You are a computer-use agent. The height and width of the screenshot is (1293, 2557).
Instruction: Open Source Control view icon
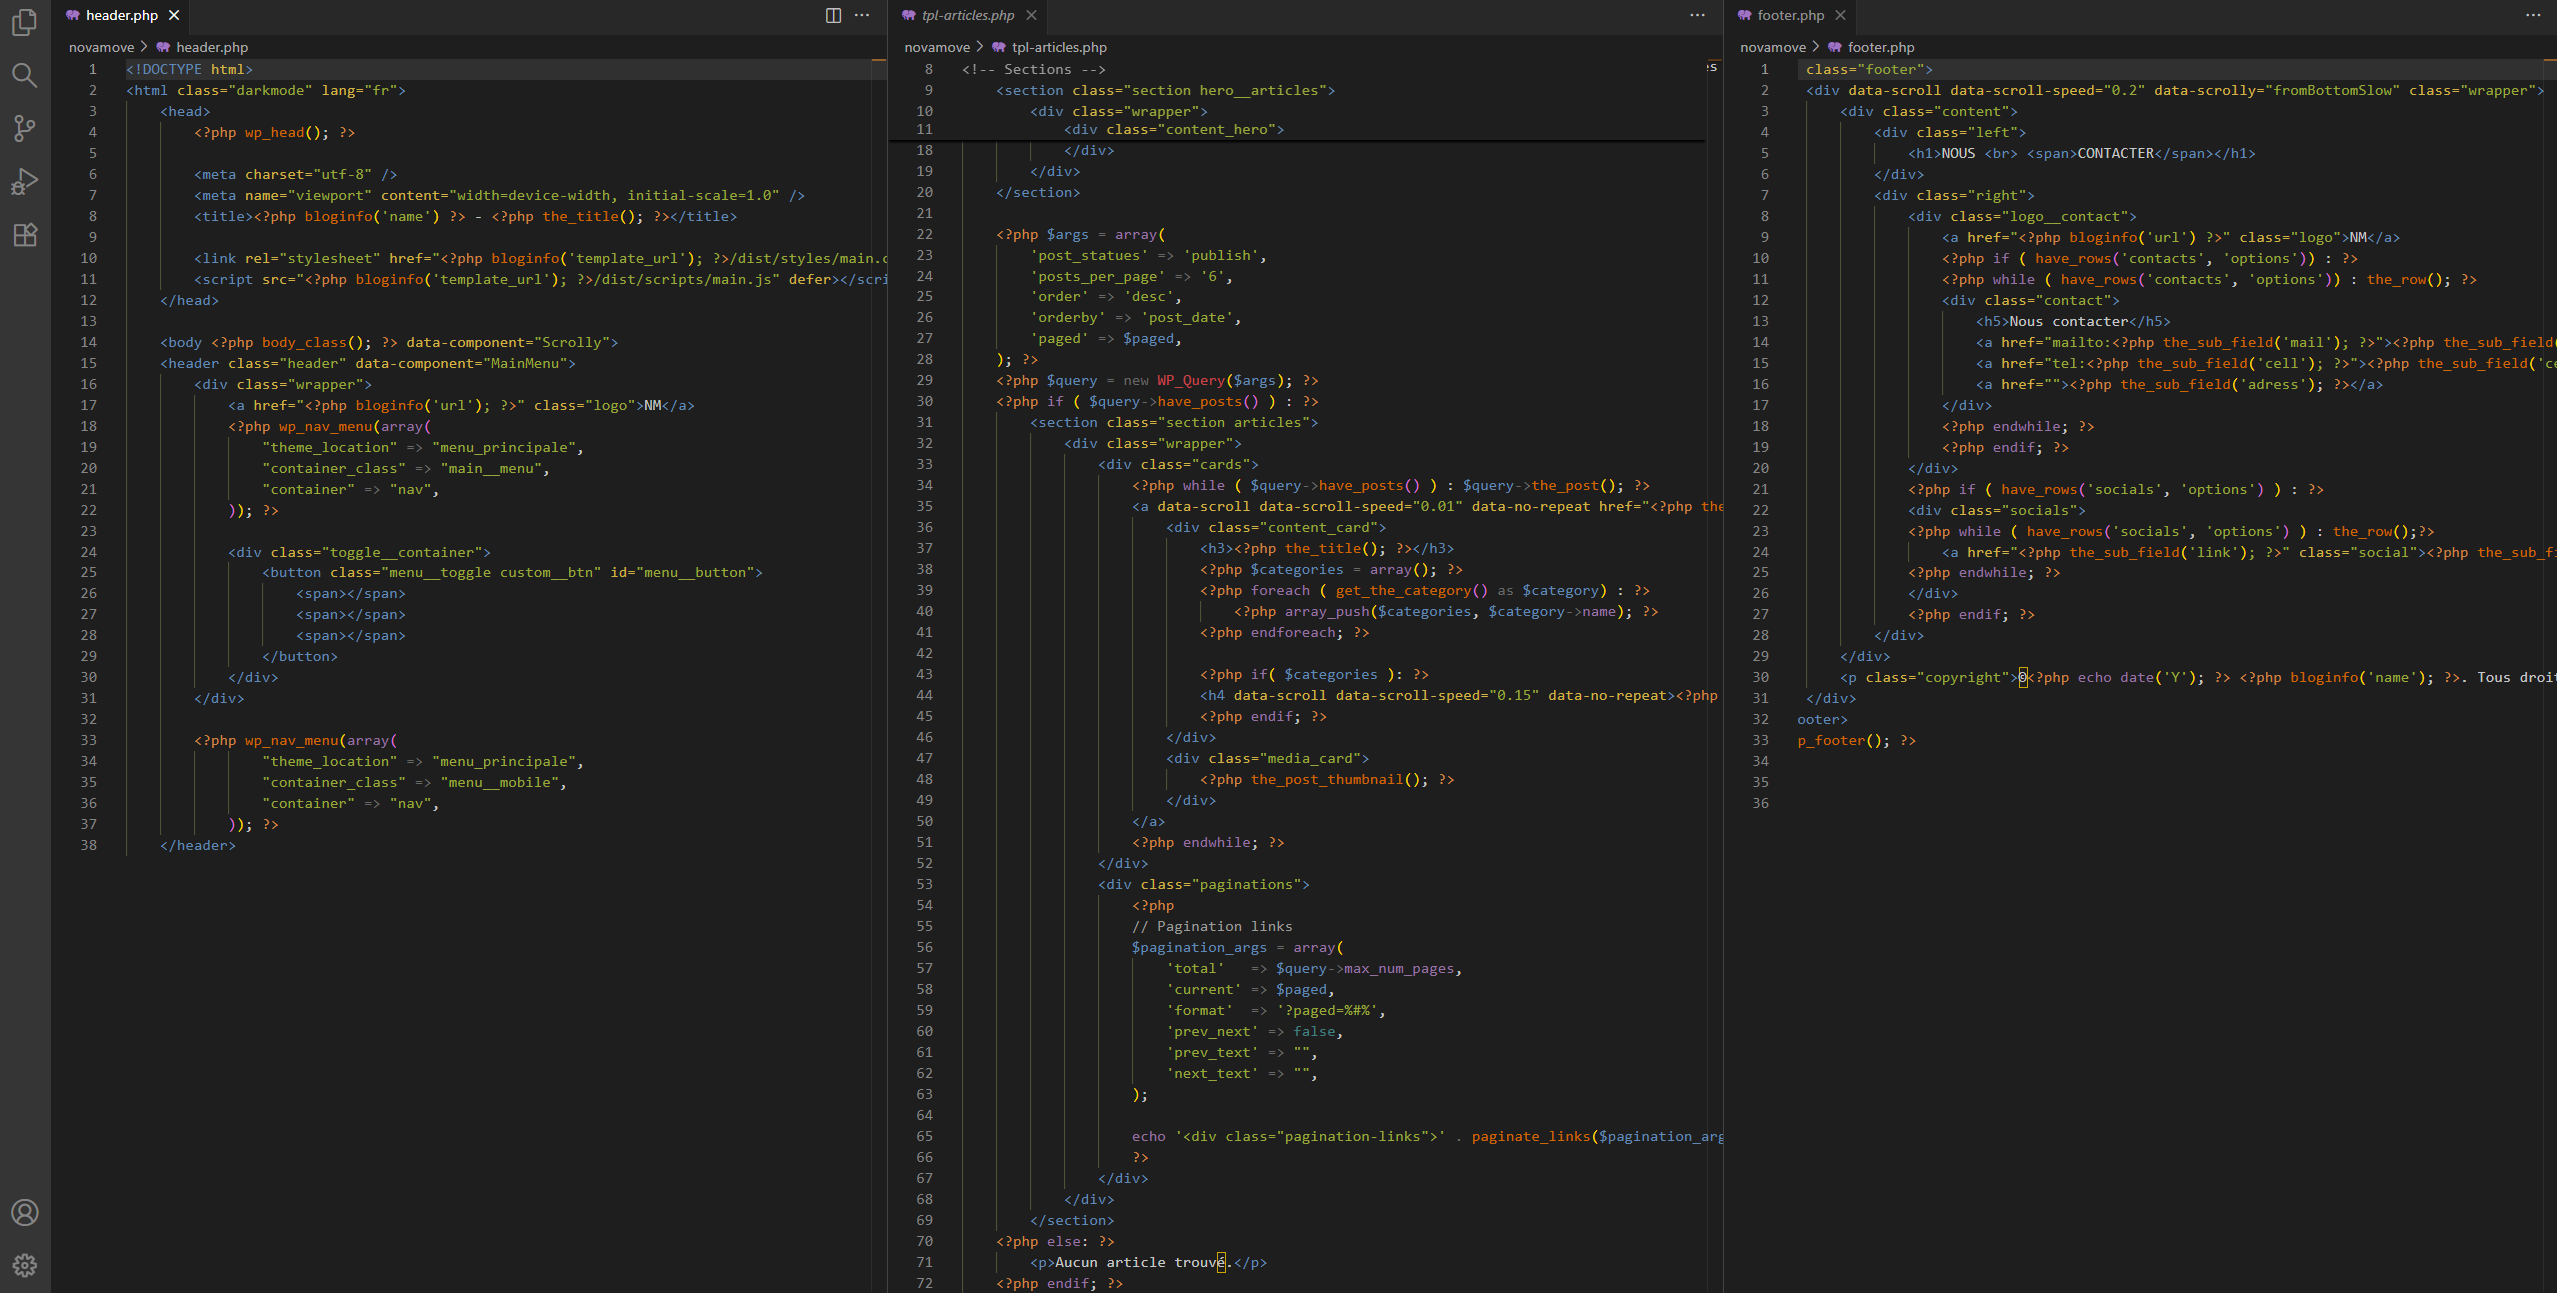click(25, 128)
